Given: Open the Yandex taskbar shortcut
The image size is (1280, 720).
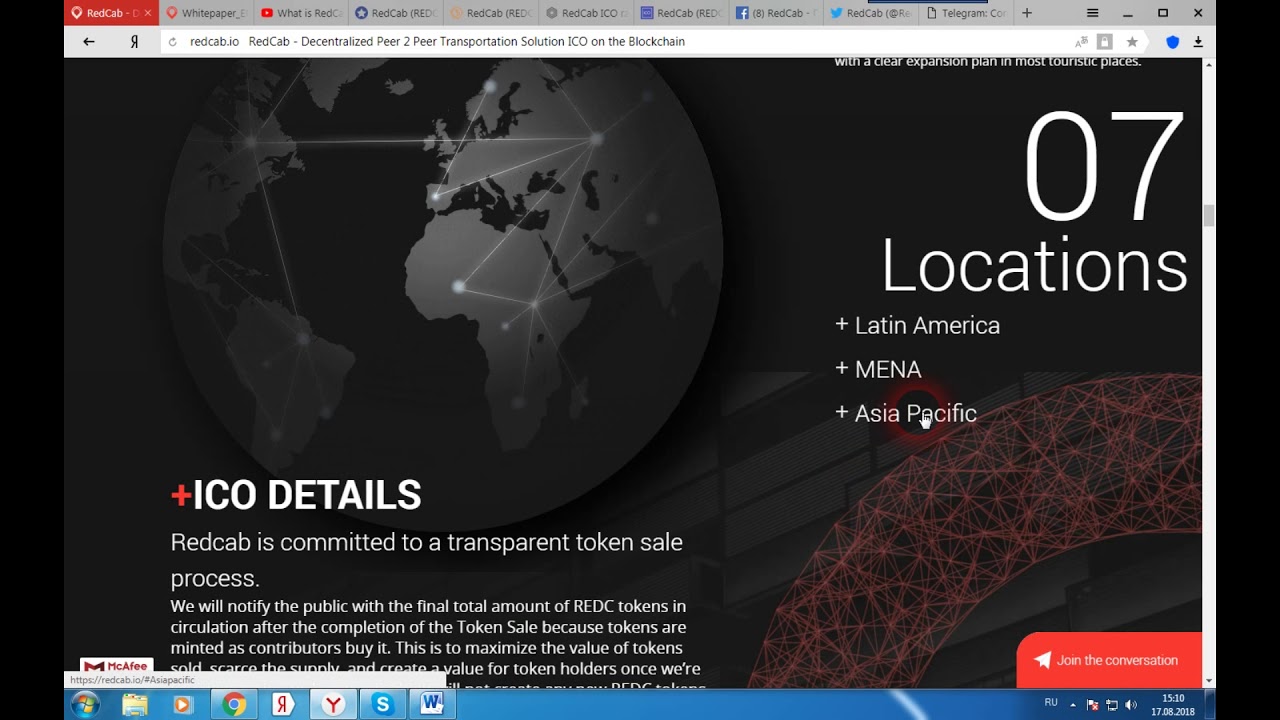Looking at the screenshot, I should tap(284, 705).
